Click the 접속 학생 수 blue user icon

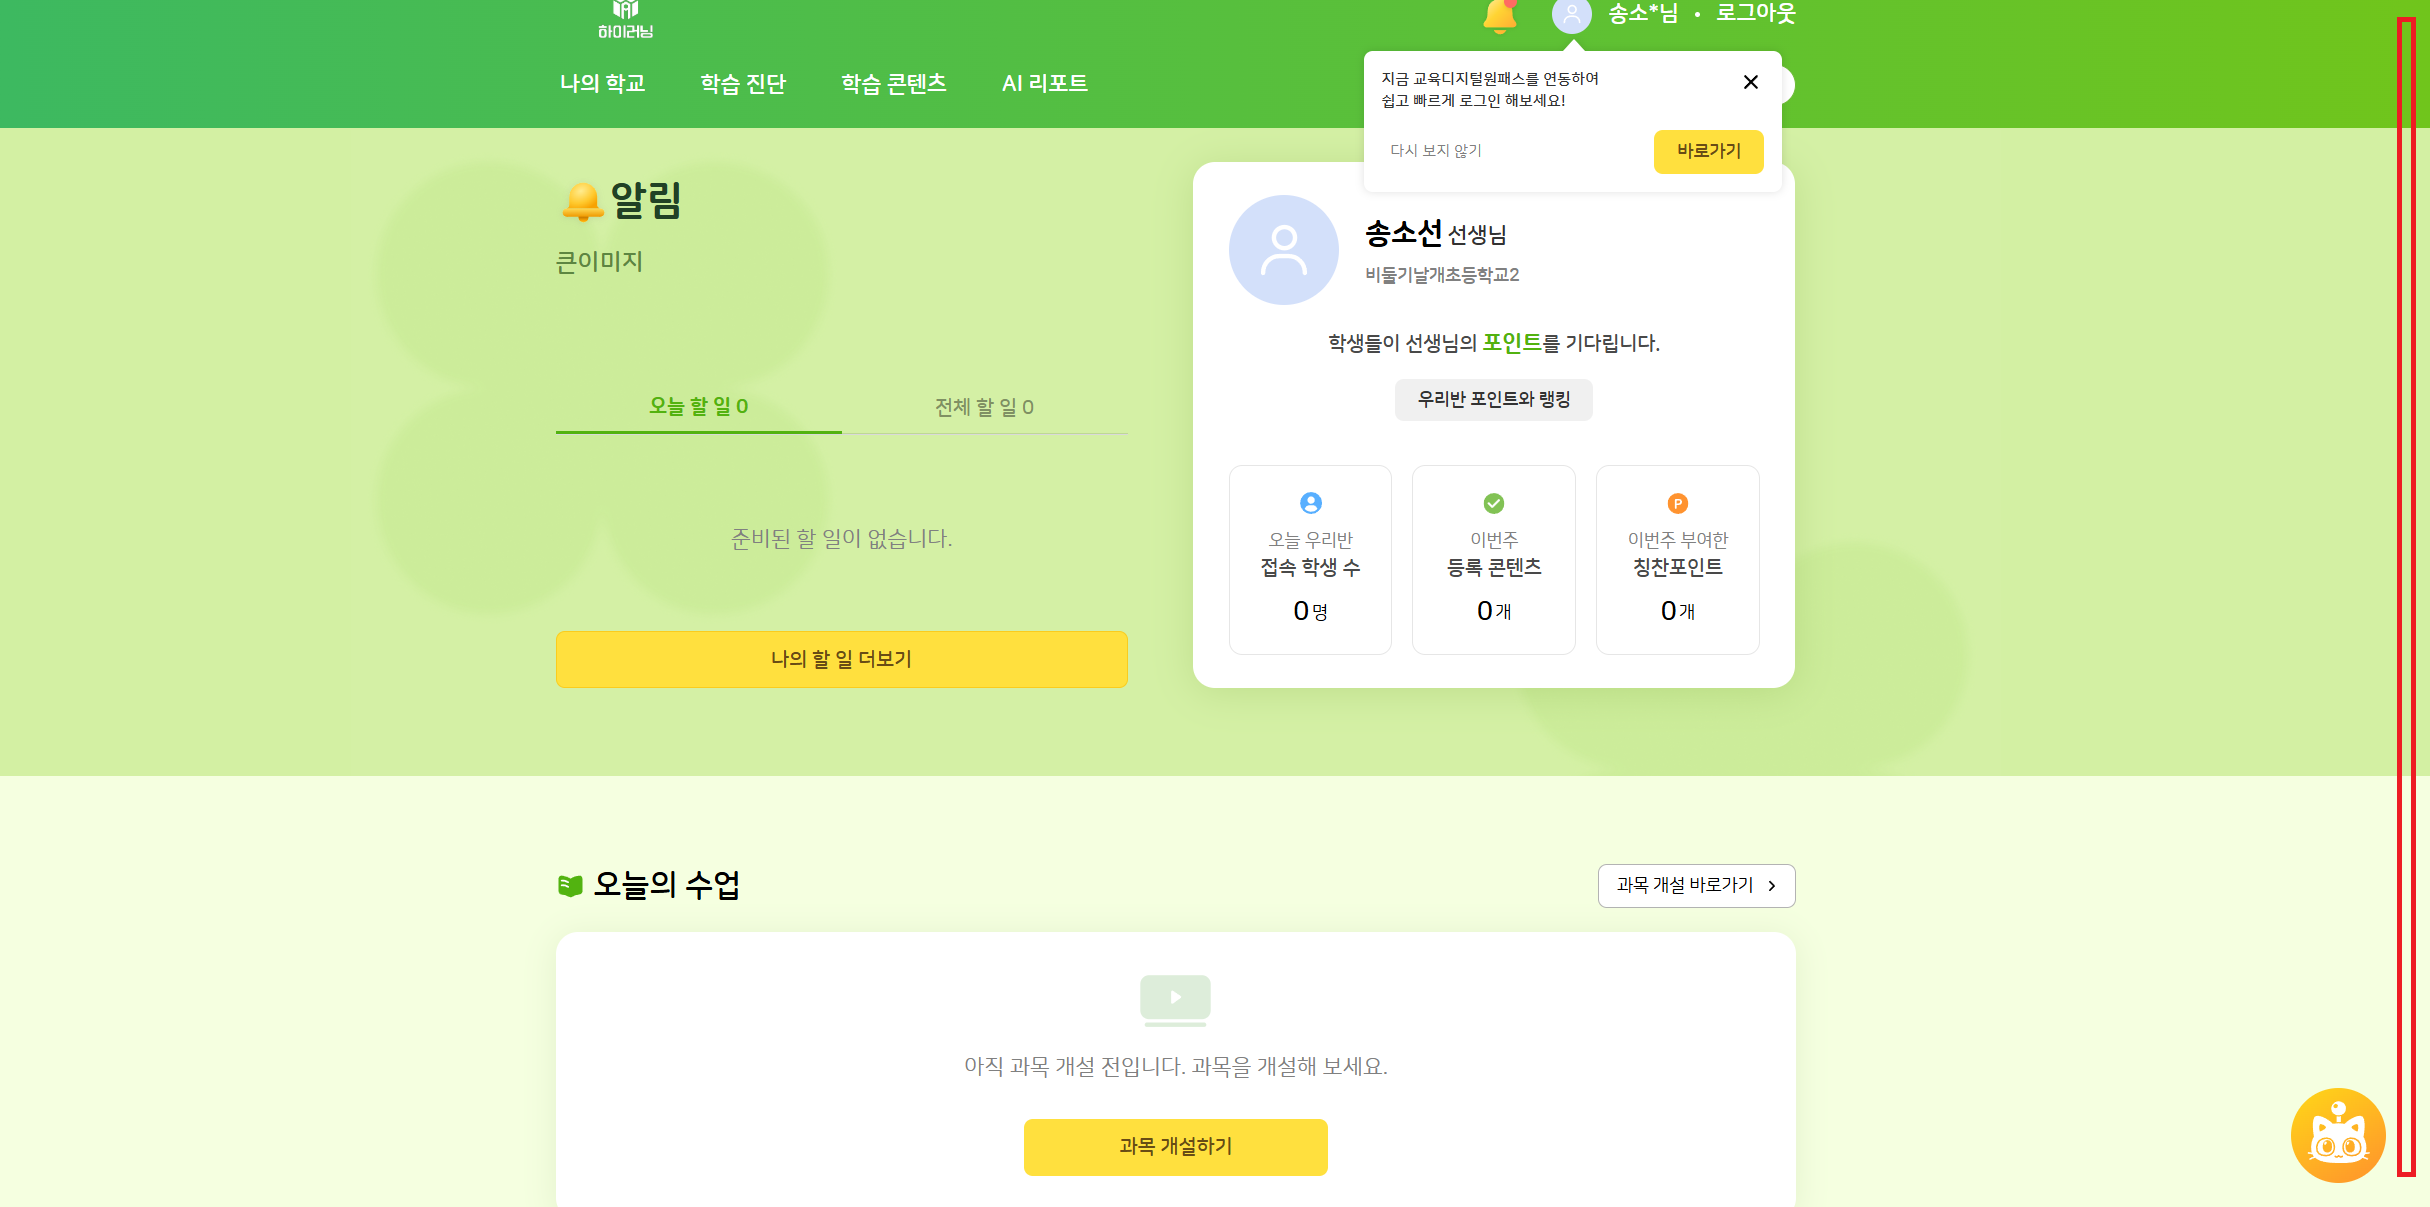(1310, 503)
